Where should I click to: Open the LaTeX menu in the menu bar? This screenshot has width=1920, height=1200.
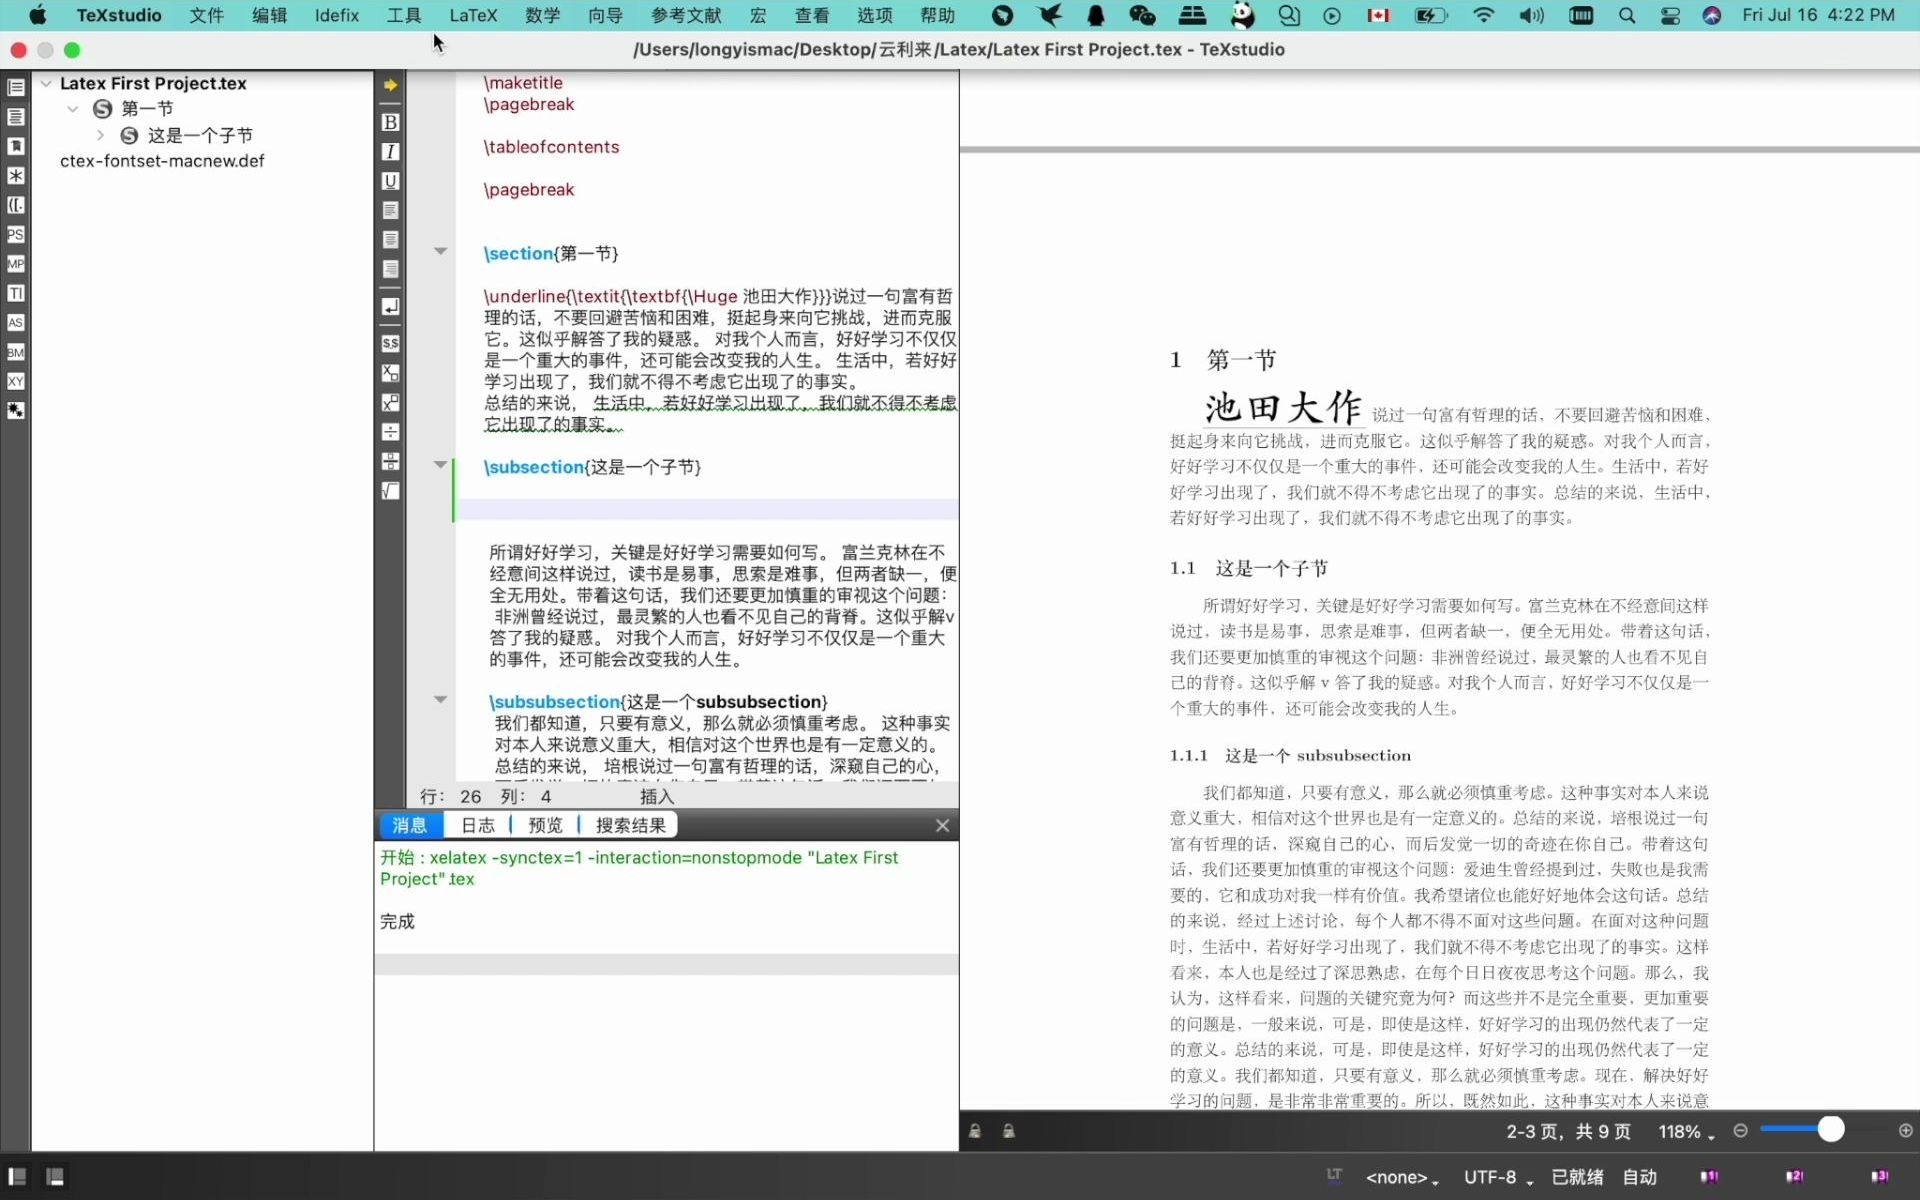[x=472, y=15]
